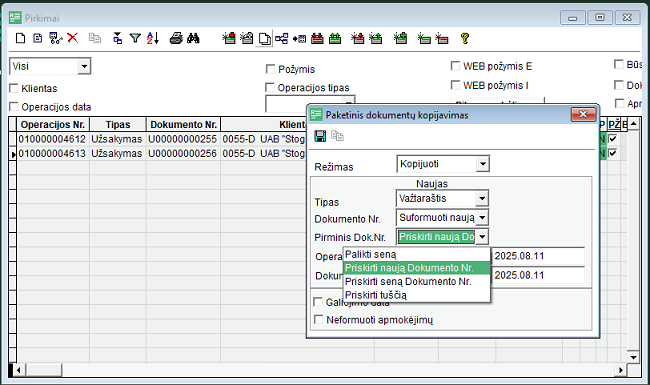Click the greyed-out copy toolbar icon
This screenshot has width=650, height=385.
95,39
